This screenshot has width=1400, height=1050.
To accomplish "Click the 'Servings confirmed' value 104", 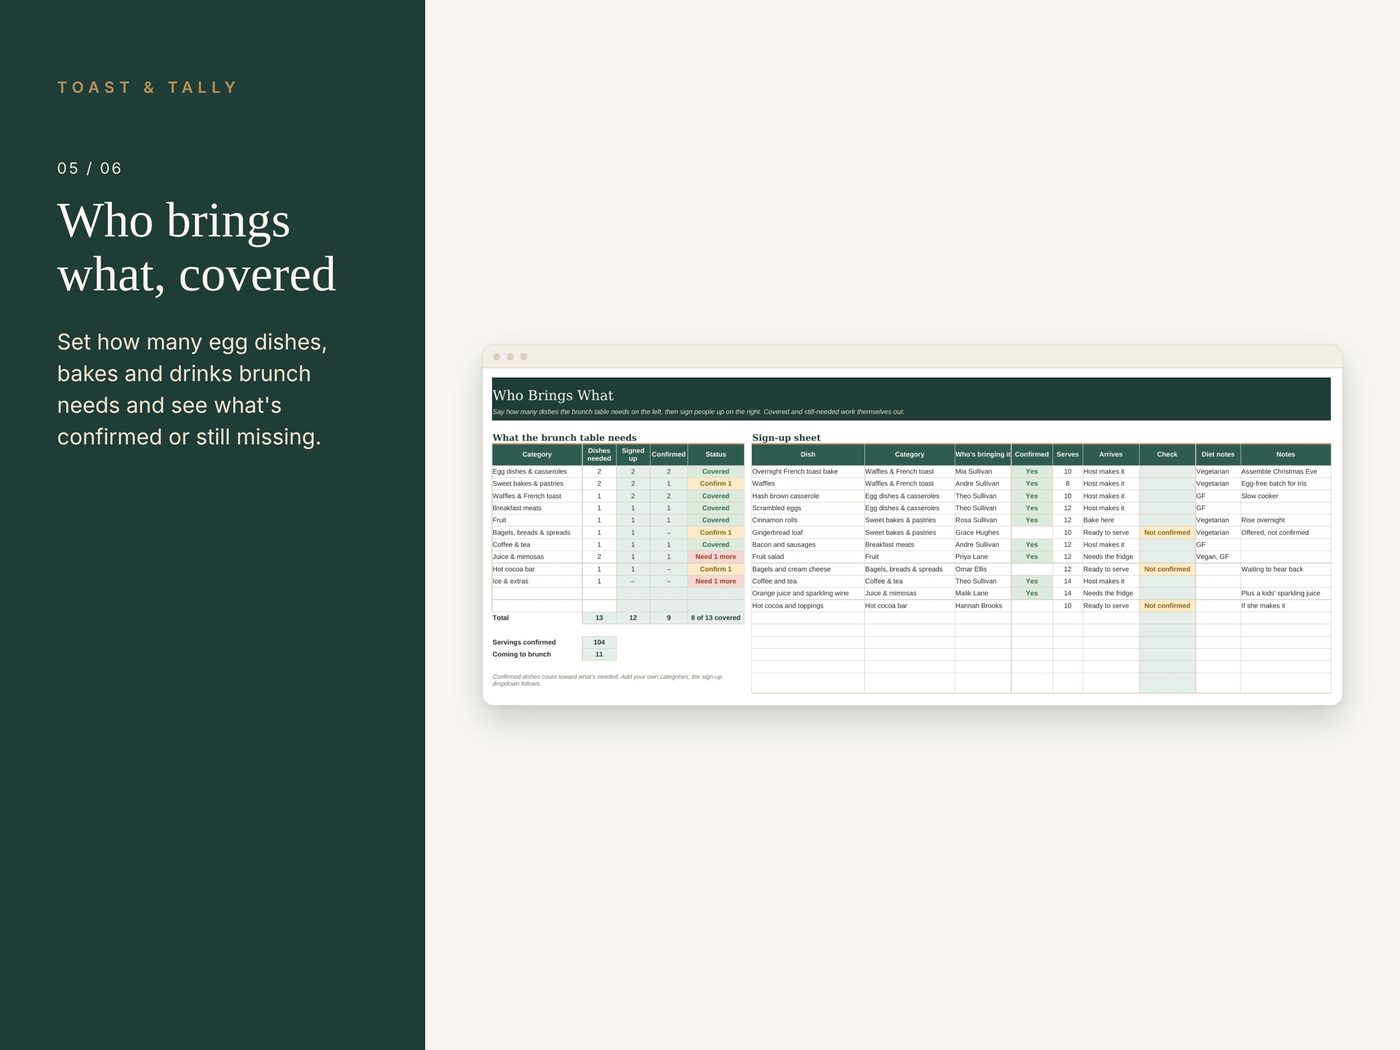I will click(599, 642).
